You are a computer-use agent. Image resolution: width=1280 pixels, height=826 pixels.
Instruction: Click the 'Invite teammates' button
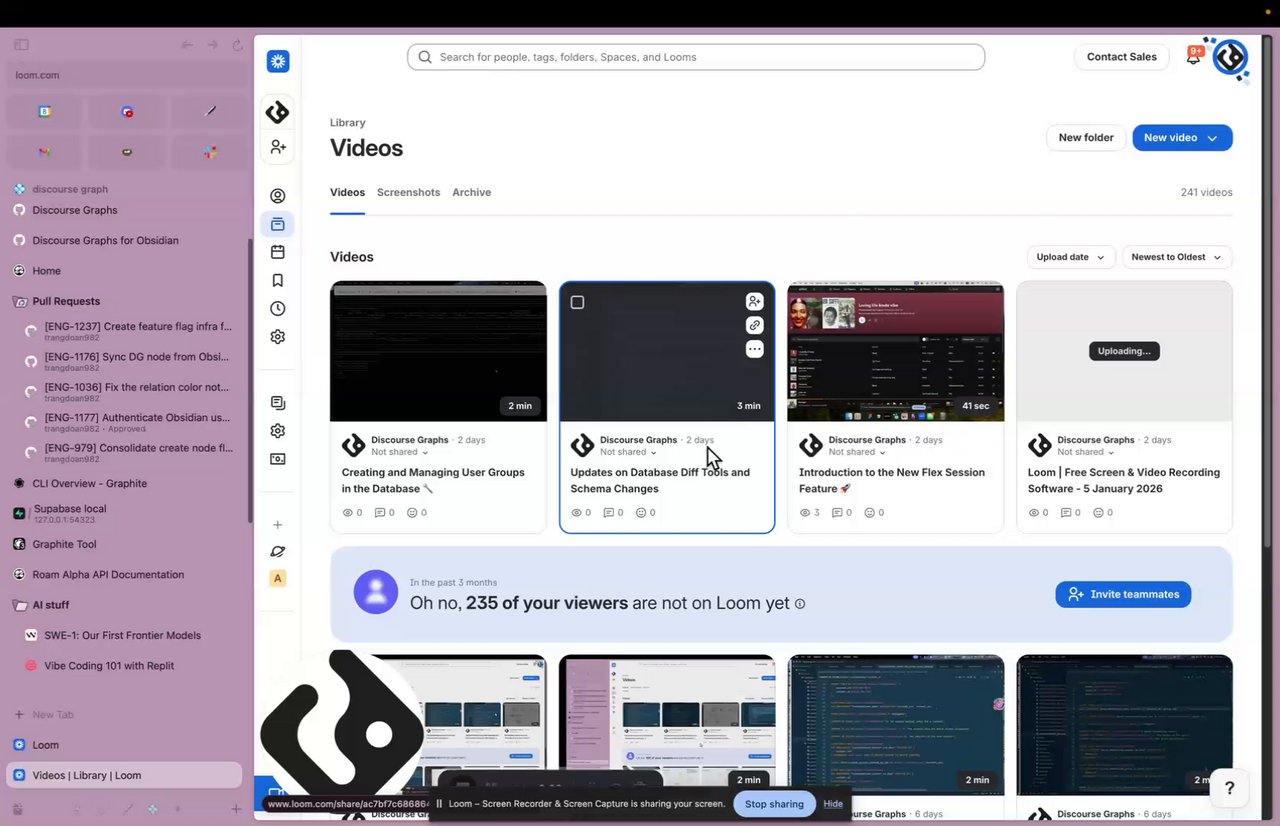tap(1123, 594)
